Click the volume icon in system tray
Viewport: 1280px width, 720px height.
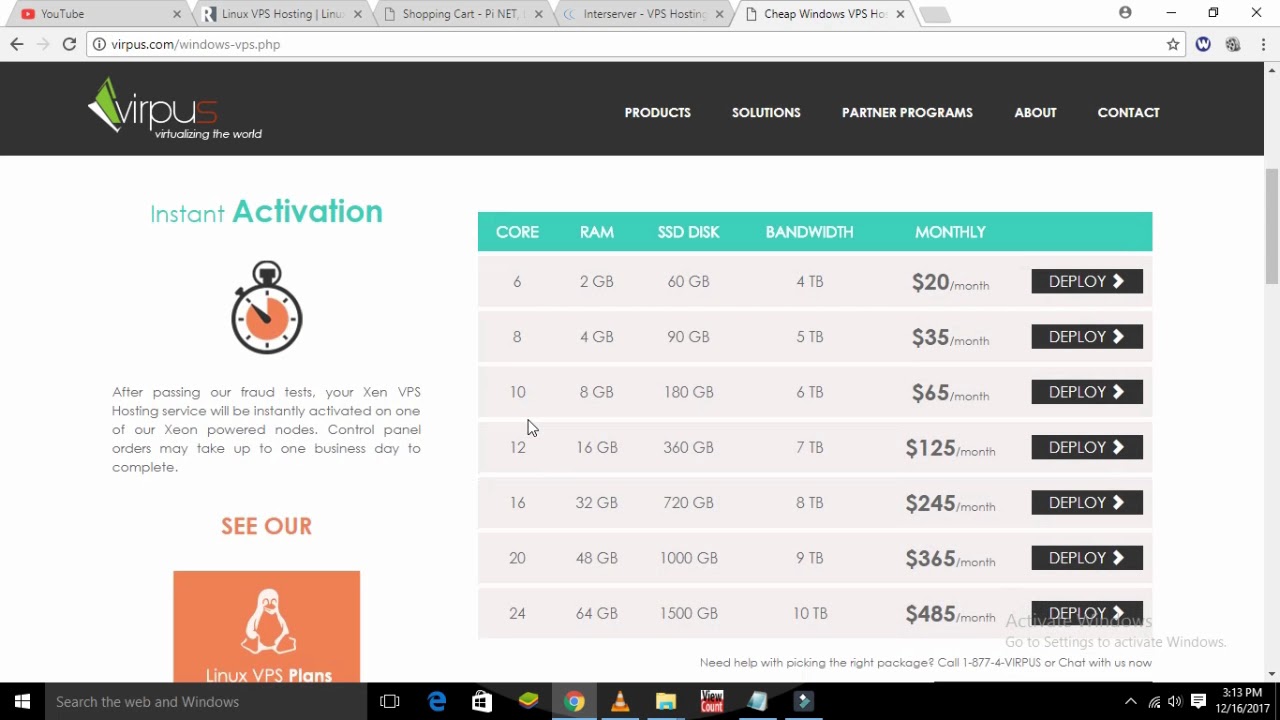[x=1175, y=701]
